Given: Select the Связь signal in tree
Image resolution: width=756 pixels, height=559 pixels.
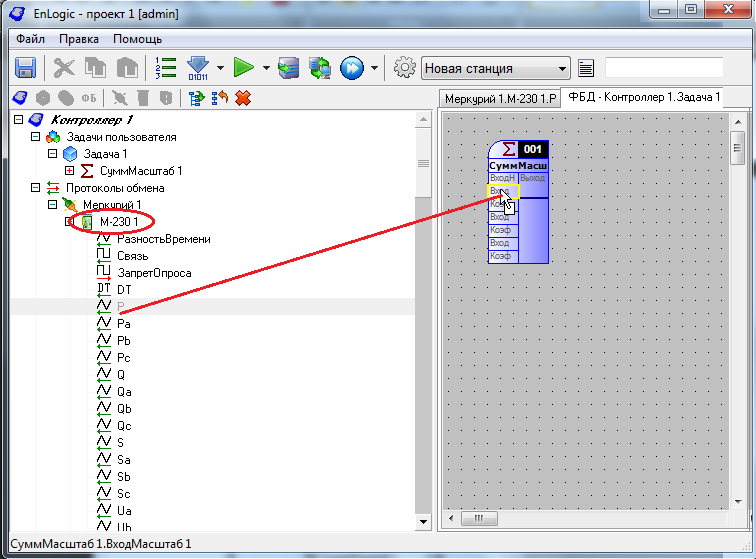Looking at the screenshot, I should click(x=133, y=256).
